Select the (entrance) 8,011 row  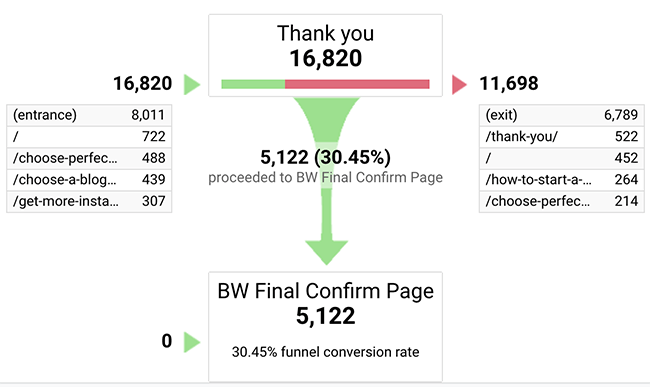point(89,115)
